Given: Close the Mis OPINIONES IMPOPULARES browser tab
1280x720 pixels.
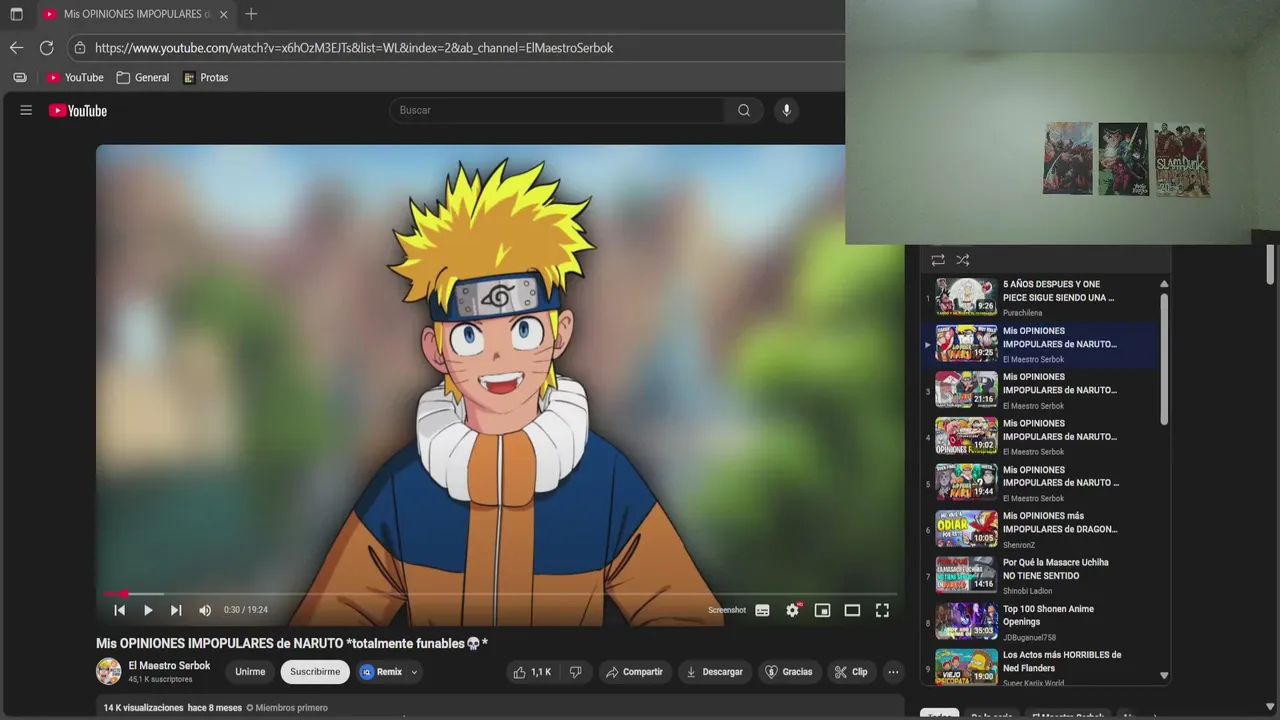Looking at the screenshot, I should (x=223, y=14).
